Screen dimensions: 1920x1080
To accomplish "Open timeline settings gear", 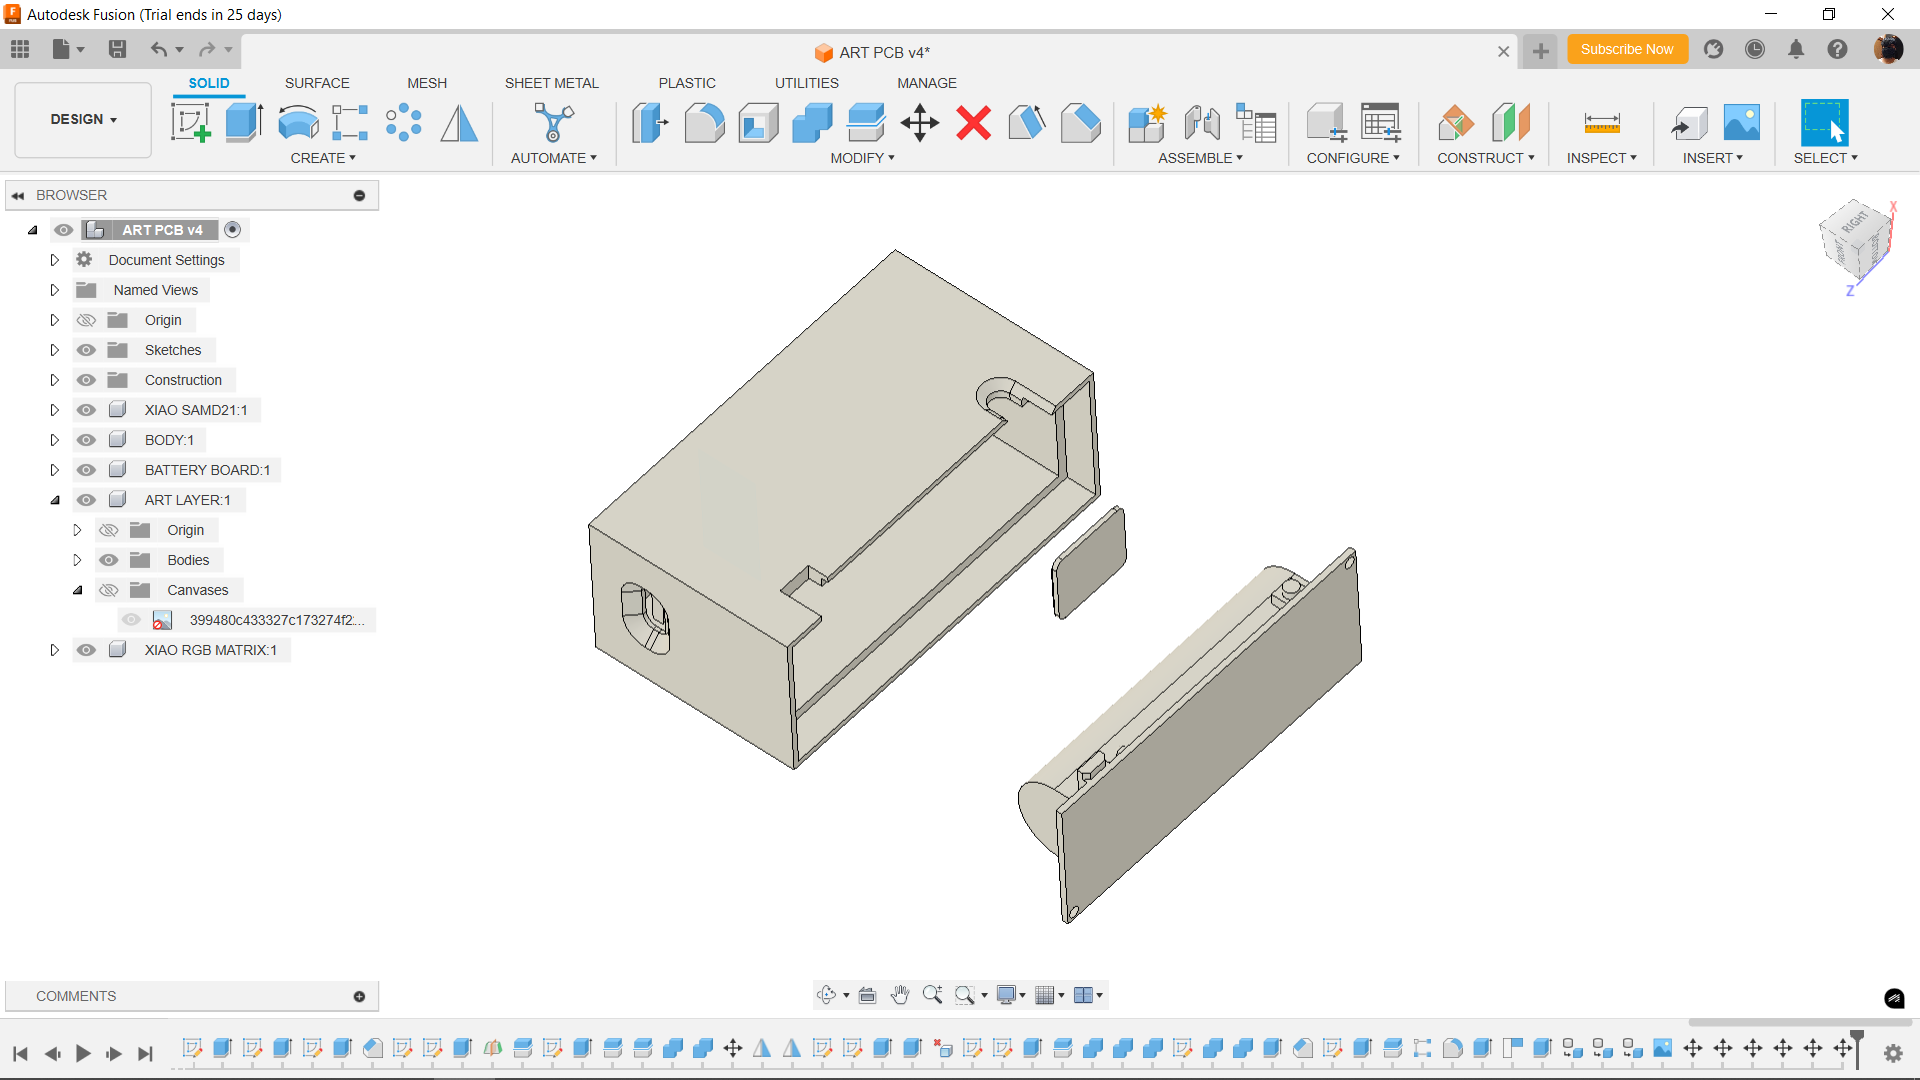I will [1893, 1053].
